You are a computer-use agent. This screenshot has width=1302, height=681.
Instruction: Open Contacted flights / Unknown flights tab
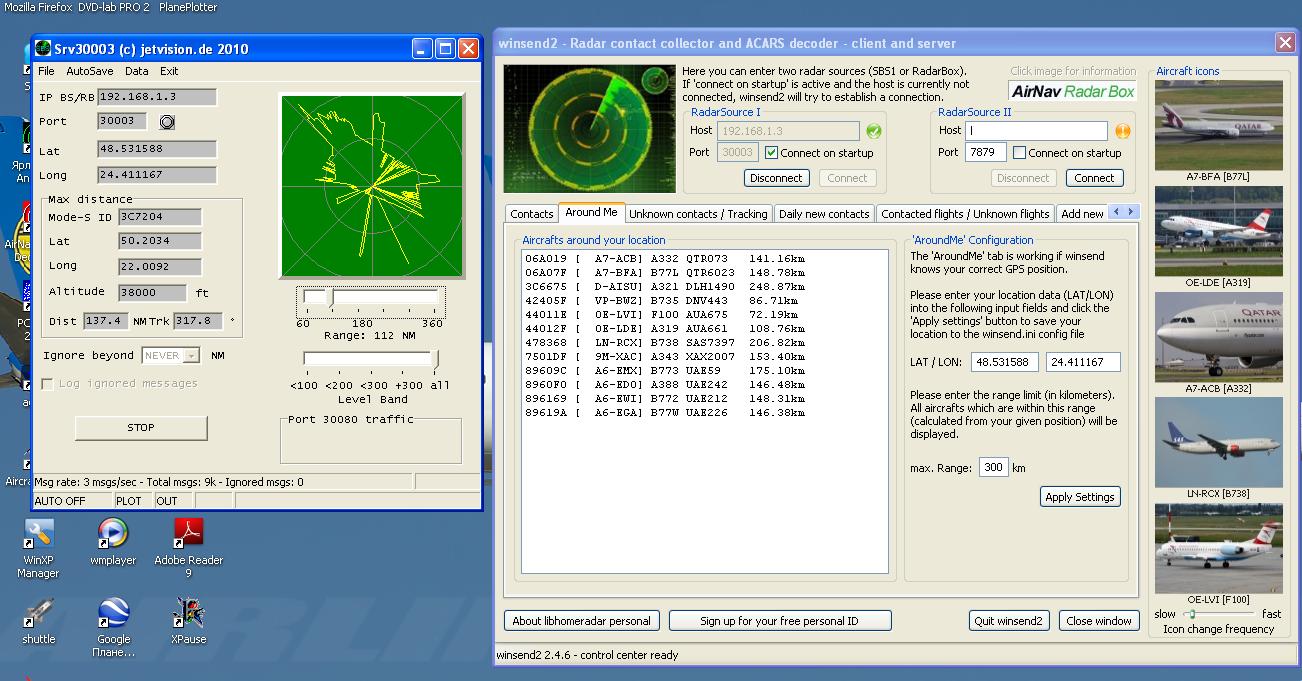[x=965, y=214]
